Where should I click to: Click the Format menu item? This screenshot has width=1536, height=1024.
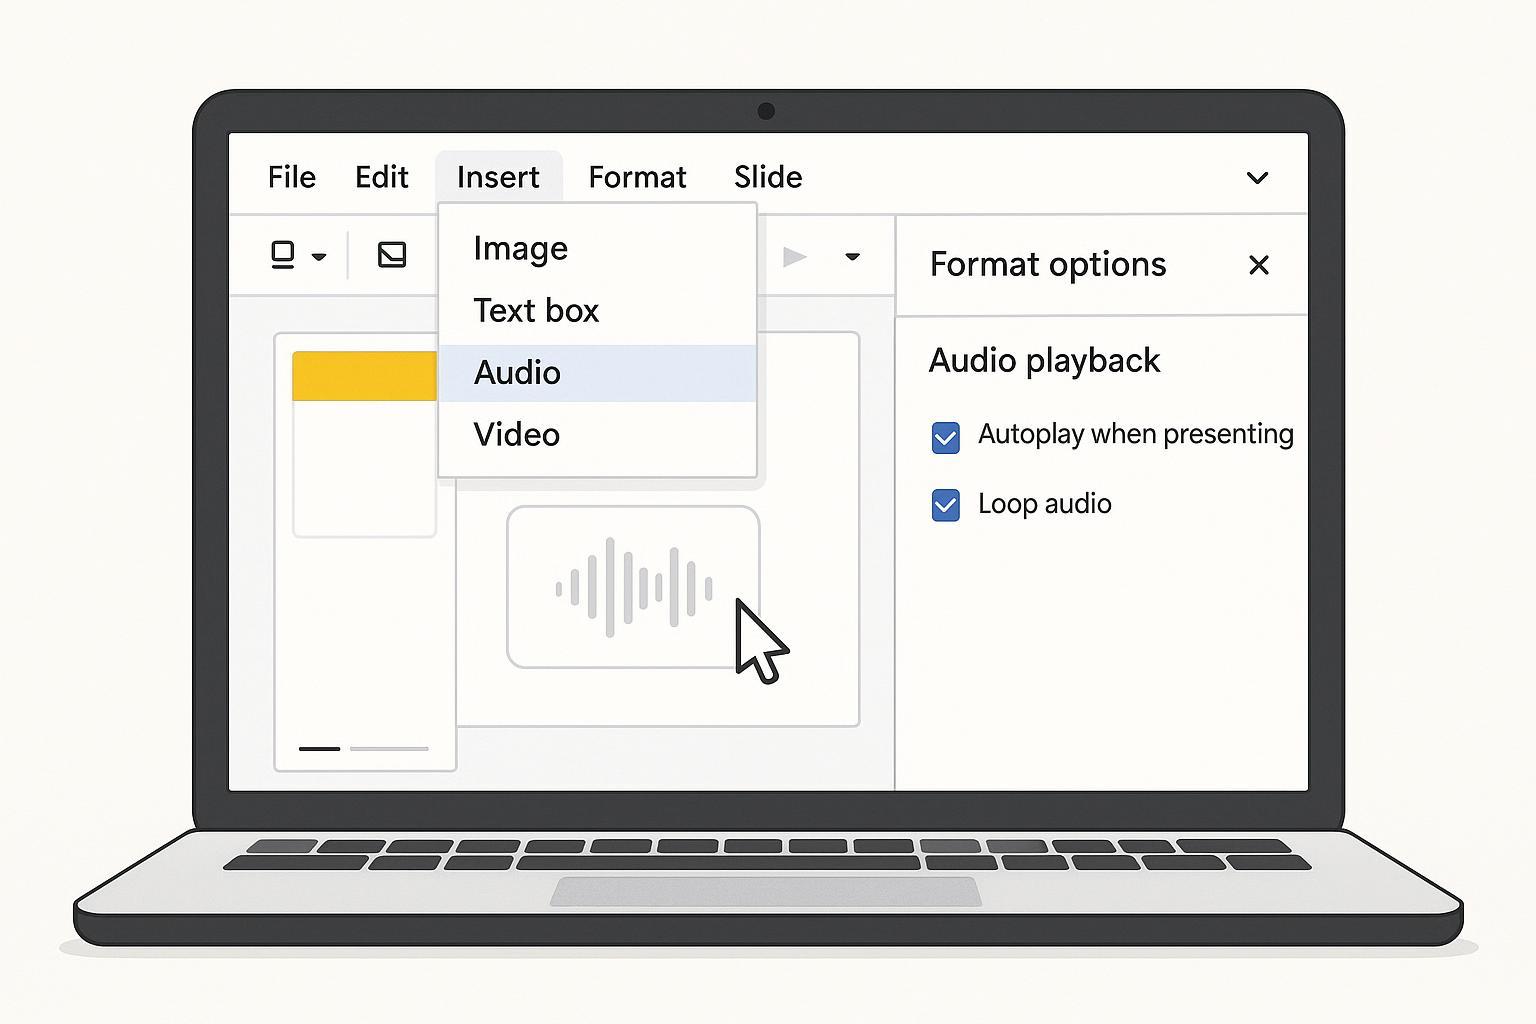(637, 177)
